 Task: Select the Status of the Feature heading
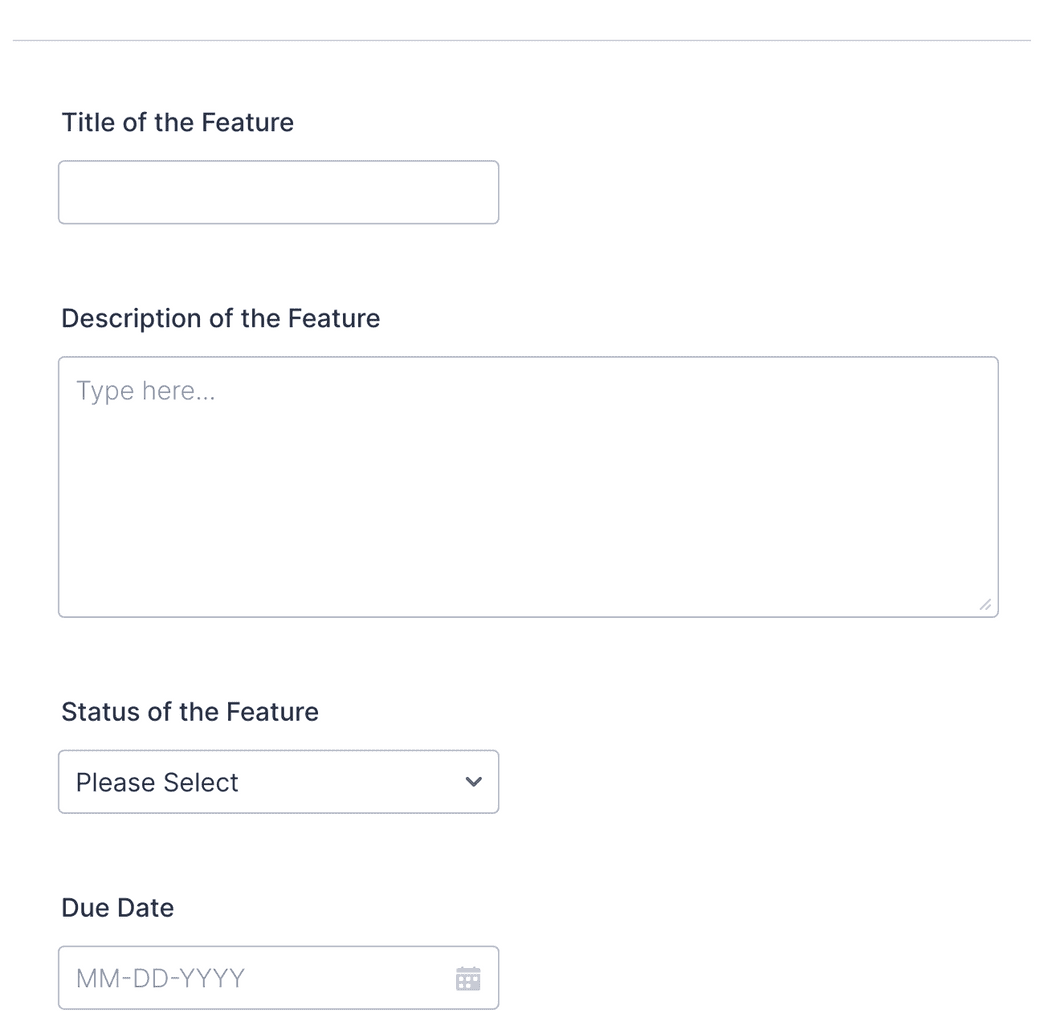point(190,711)
